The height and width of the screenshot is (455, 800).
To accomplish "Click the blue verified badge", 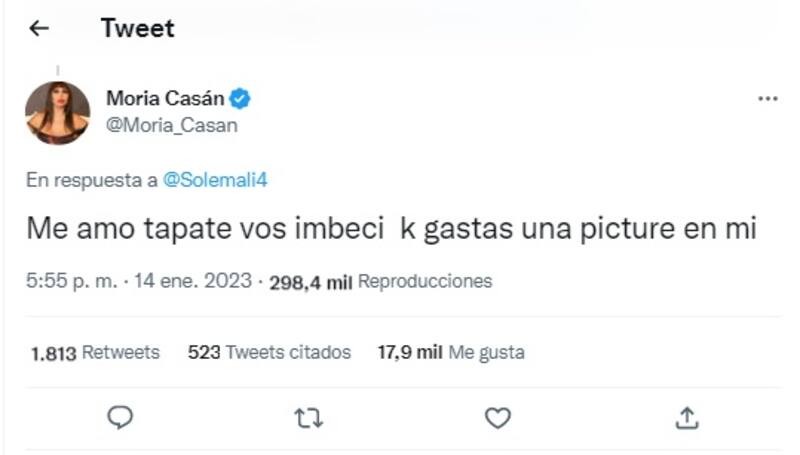I will [x=240, y=99].
